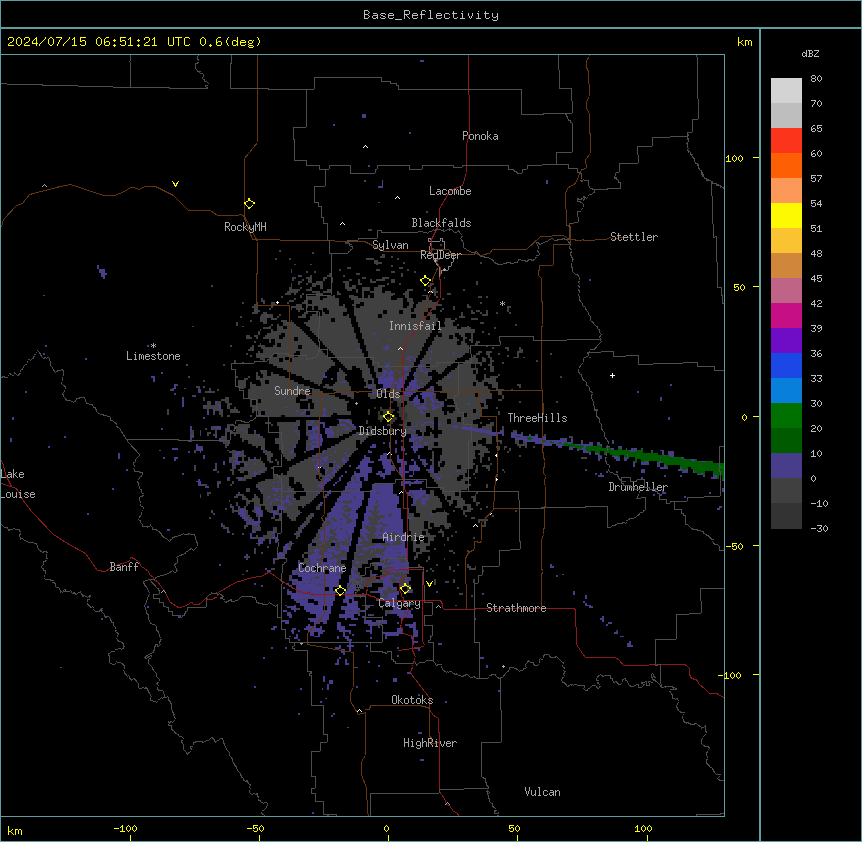Screen dimensions: 862x842
Task: Click the RedDeer city label
Action: tap(440, 255)
